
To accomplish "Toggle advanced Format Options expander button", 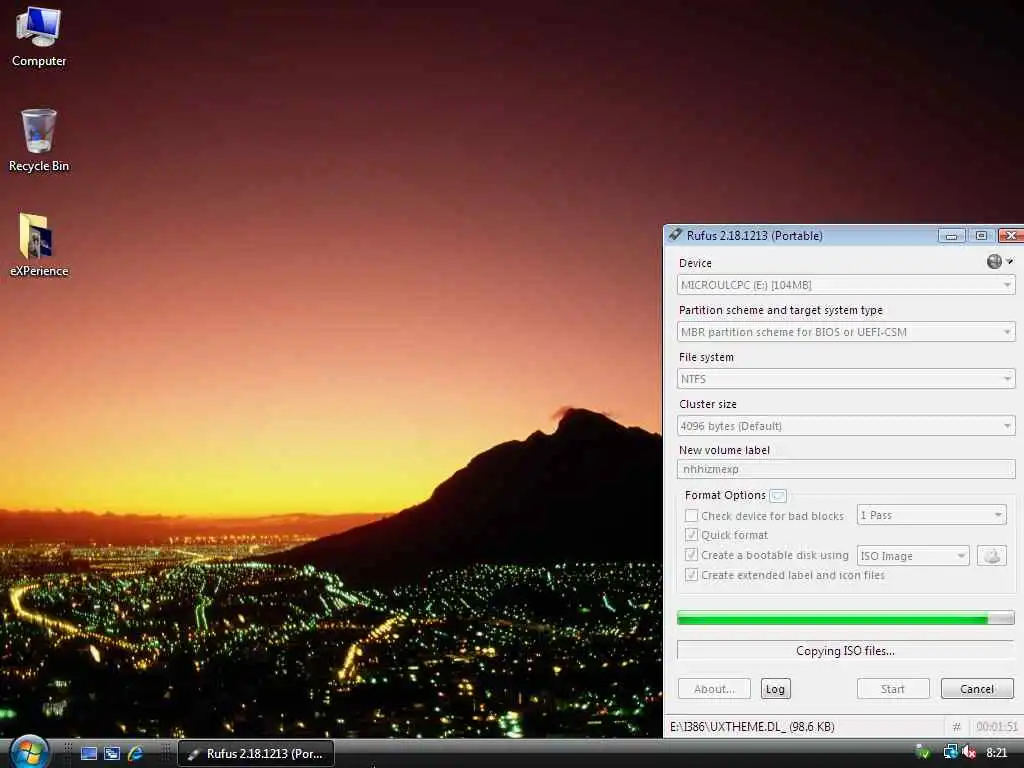I will click(778, 495).
